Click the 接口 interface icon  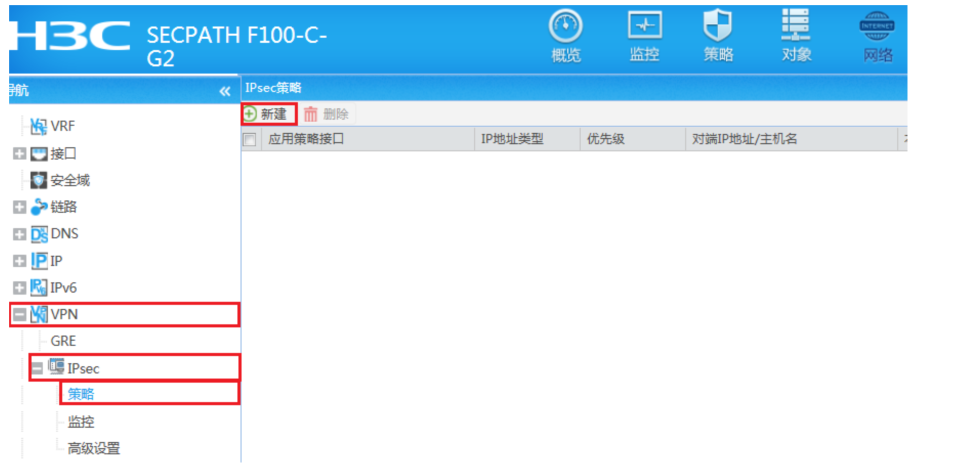[39, 153]
